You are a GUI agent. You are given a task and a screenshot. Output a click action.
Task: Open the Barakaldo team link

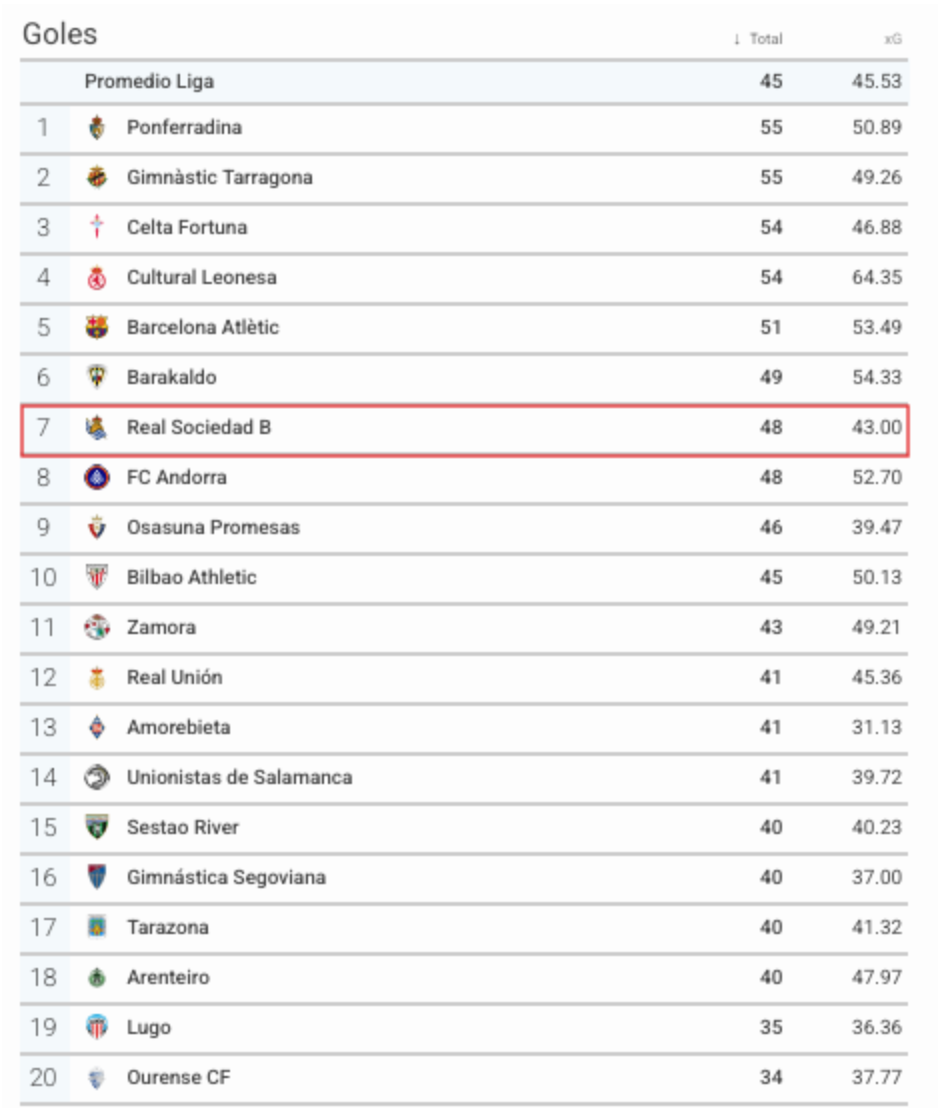[x=172, y=377]
